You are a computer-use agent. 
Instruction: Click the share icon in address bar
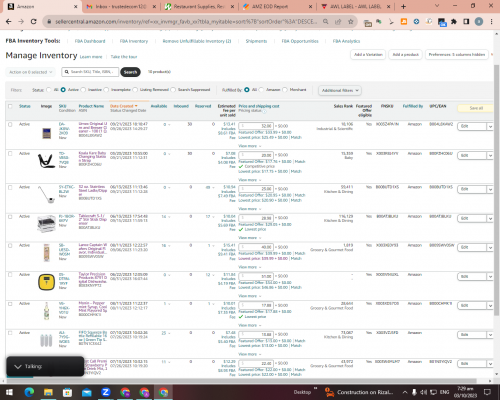tap(338, 22)
